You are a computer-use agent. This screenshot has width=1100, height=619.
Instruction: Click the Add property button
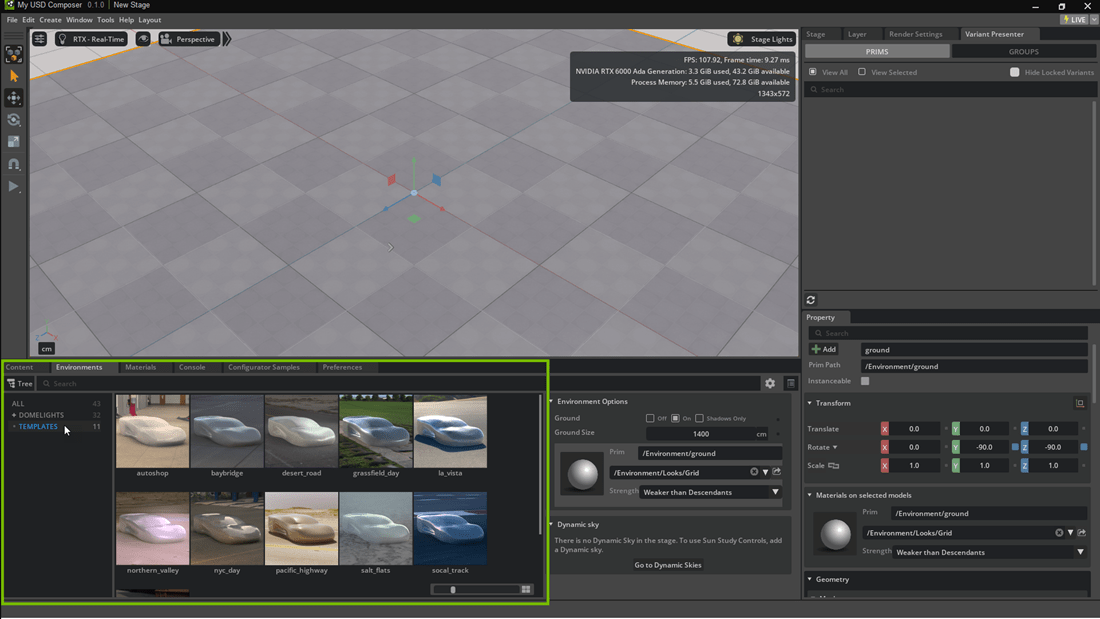click(824, 350)
